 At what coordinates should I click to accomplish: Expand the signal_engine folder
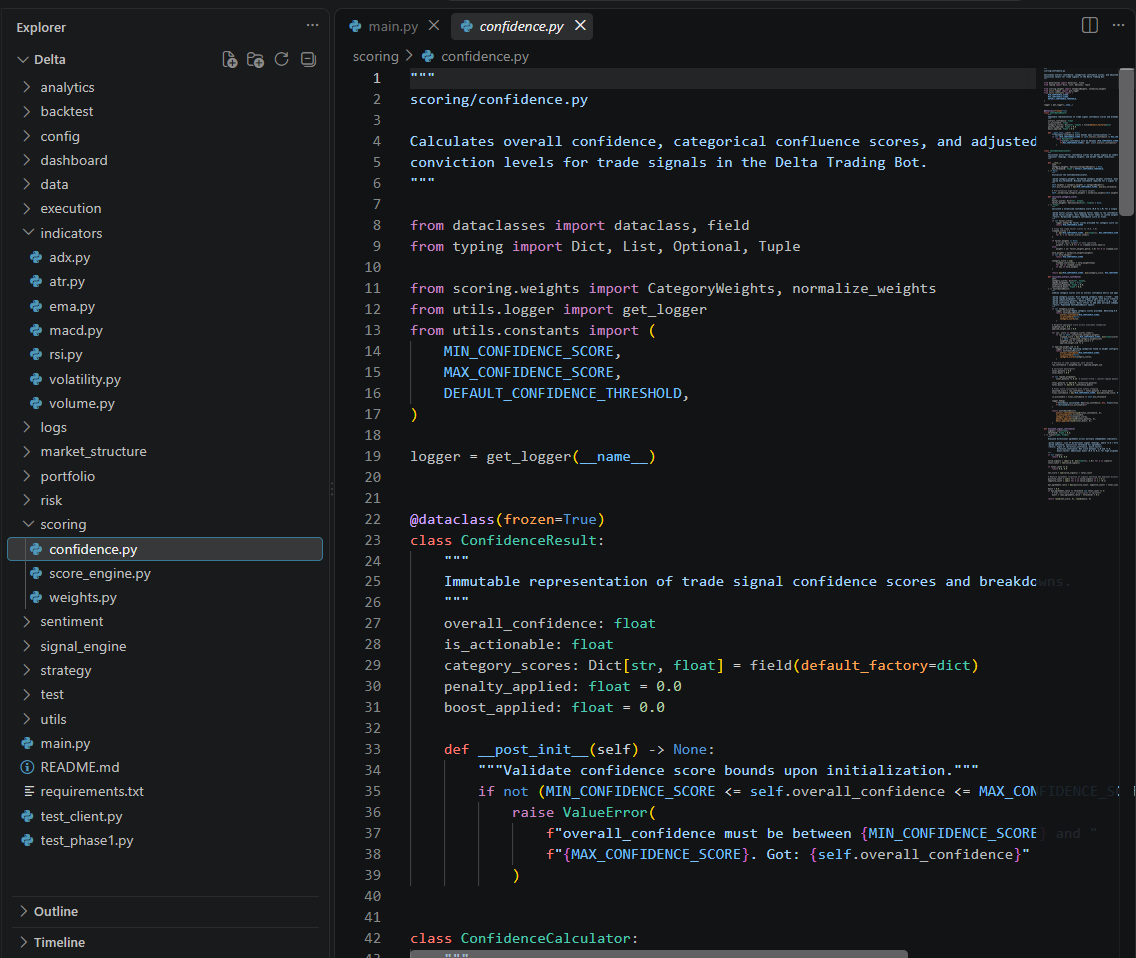(83, 646)
